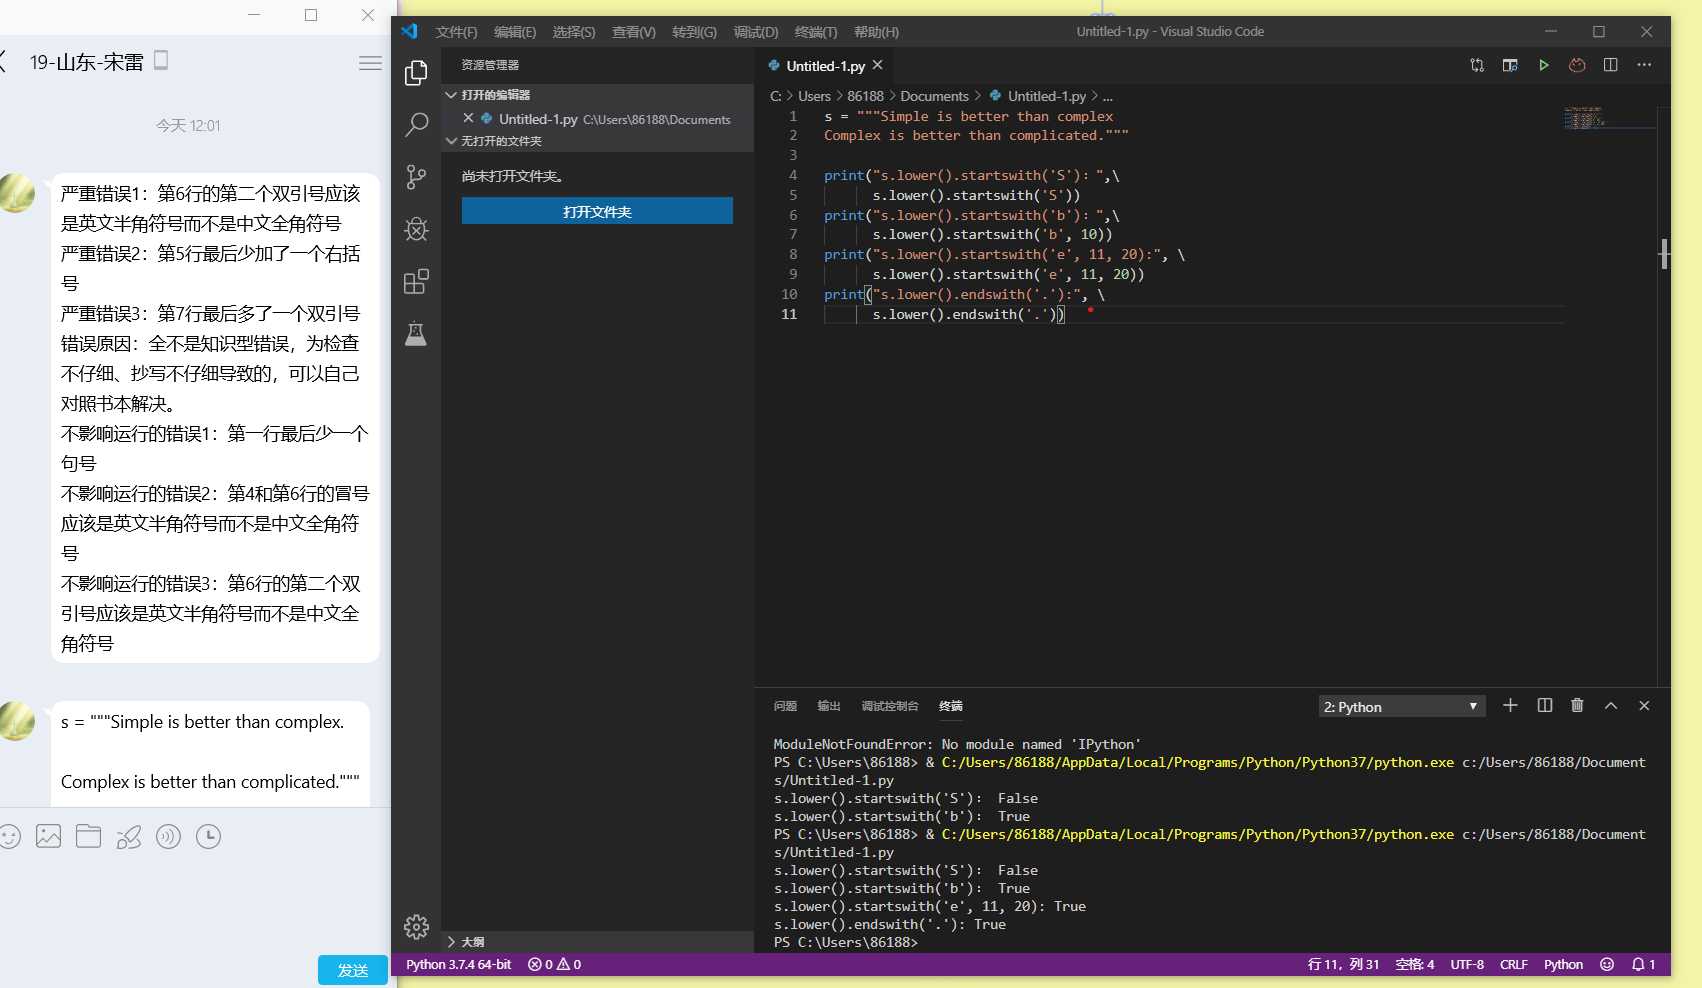1702x988 pixels.
Task: Open the Extensions view in activity bar
Action: click(416, 281)
